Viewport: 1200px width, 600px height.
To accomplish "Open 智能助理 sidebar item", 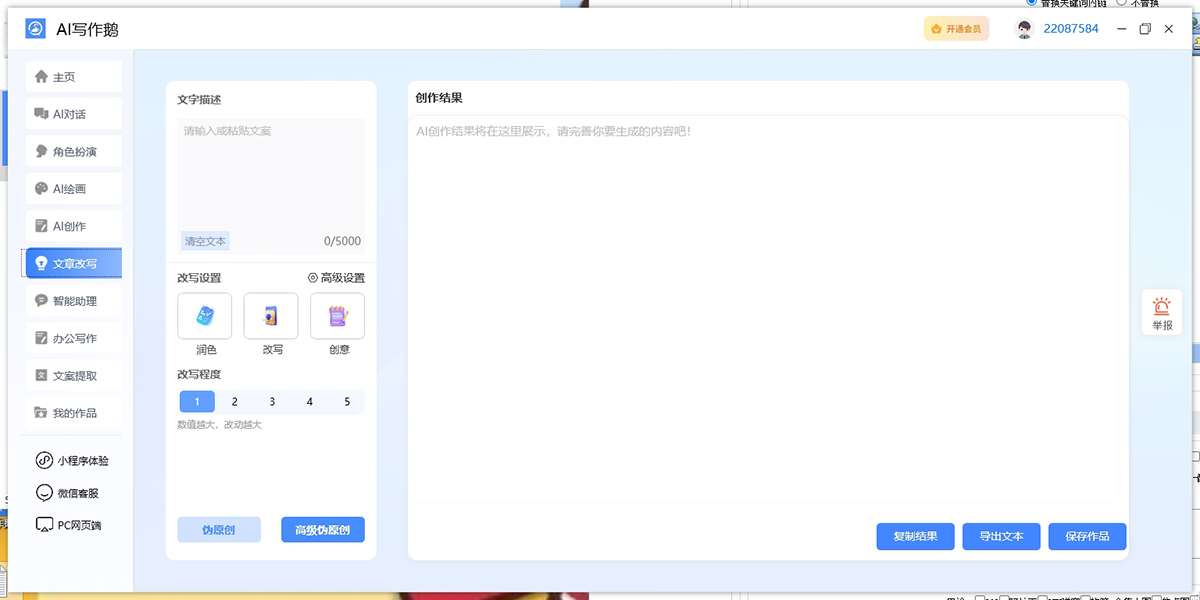I will 74,301.
